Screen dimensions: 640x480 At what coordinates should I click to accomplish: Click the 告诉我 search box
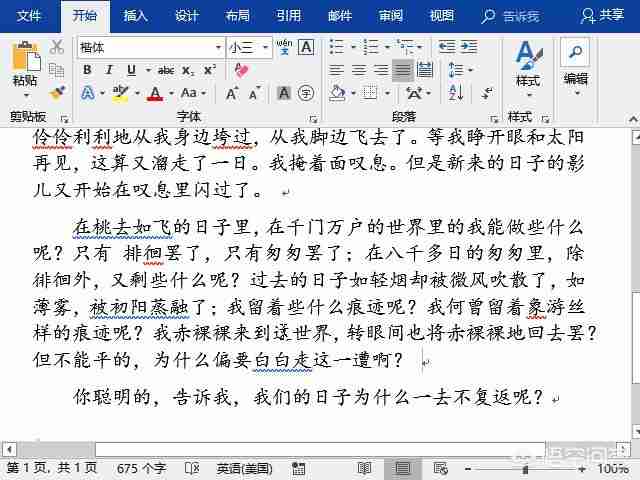511,16
